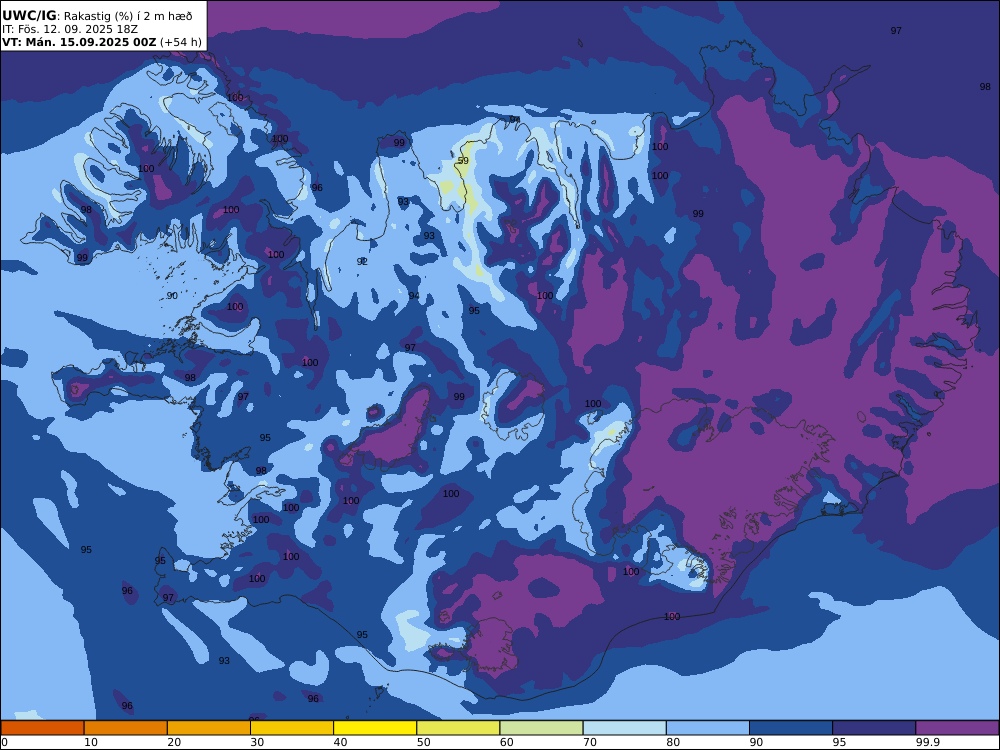The width and height of the screenshot is (1000, 750).
Task: Click the legend scale label '20'
Action: pos(174,742)
